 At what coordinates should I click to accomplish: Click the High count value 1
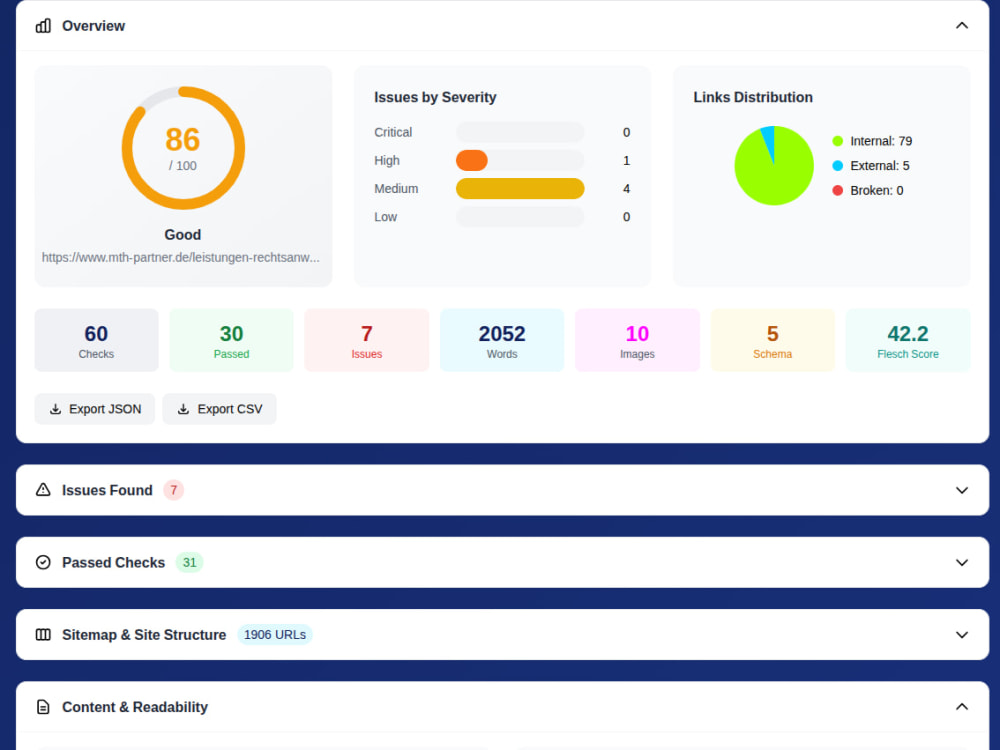[x=626, y=161]
